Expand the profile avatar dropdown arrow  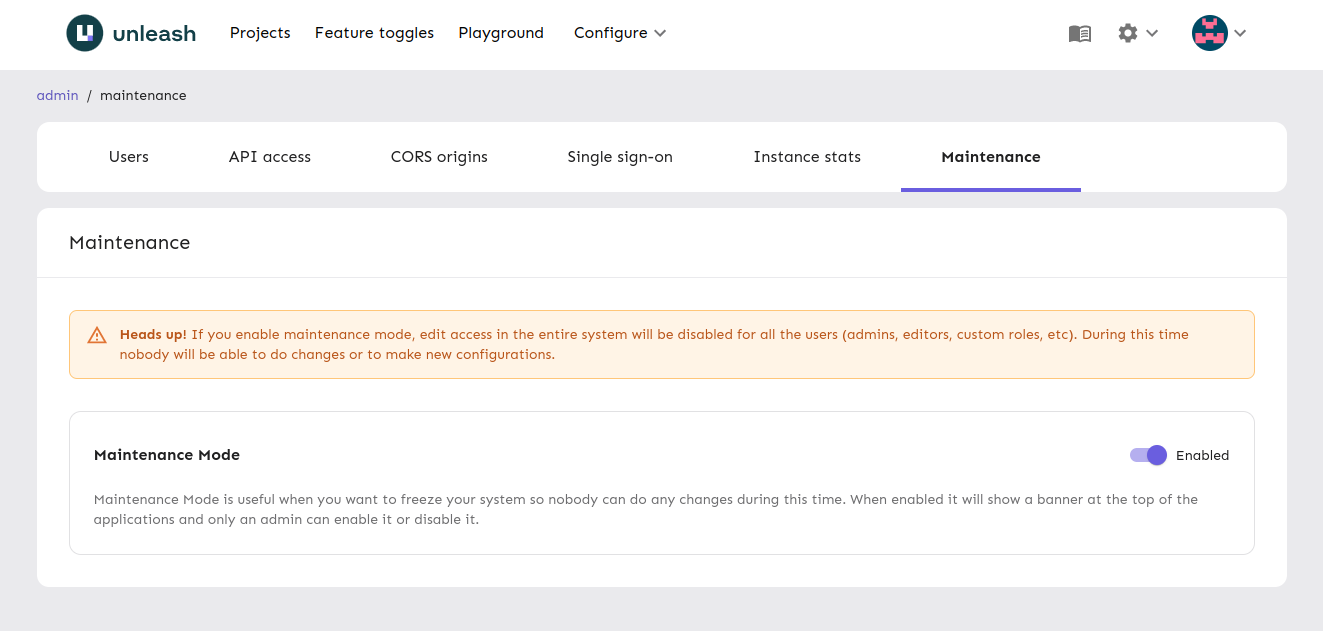coord(1240,33)
